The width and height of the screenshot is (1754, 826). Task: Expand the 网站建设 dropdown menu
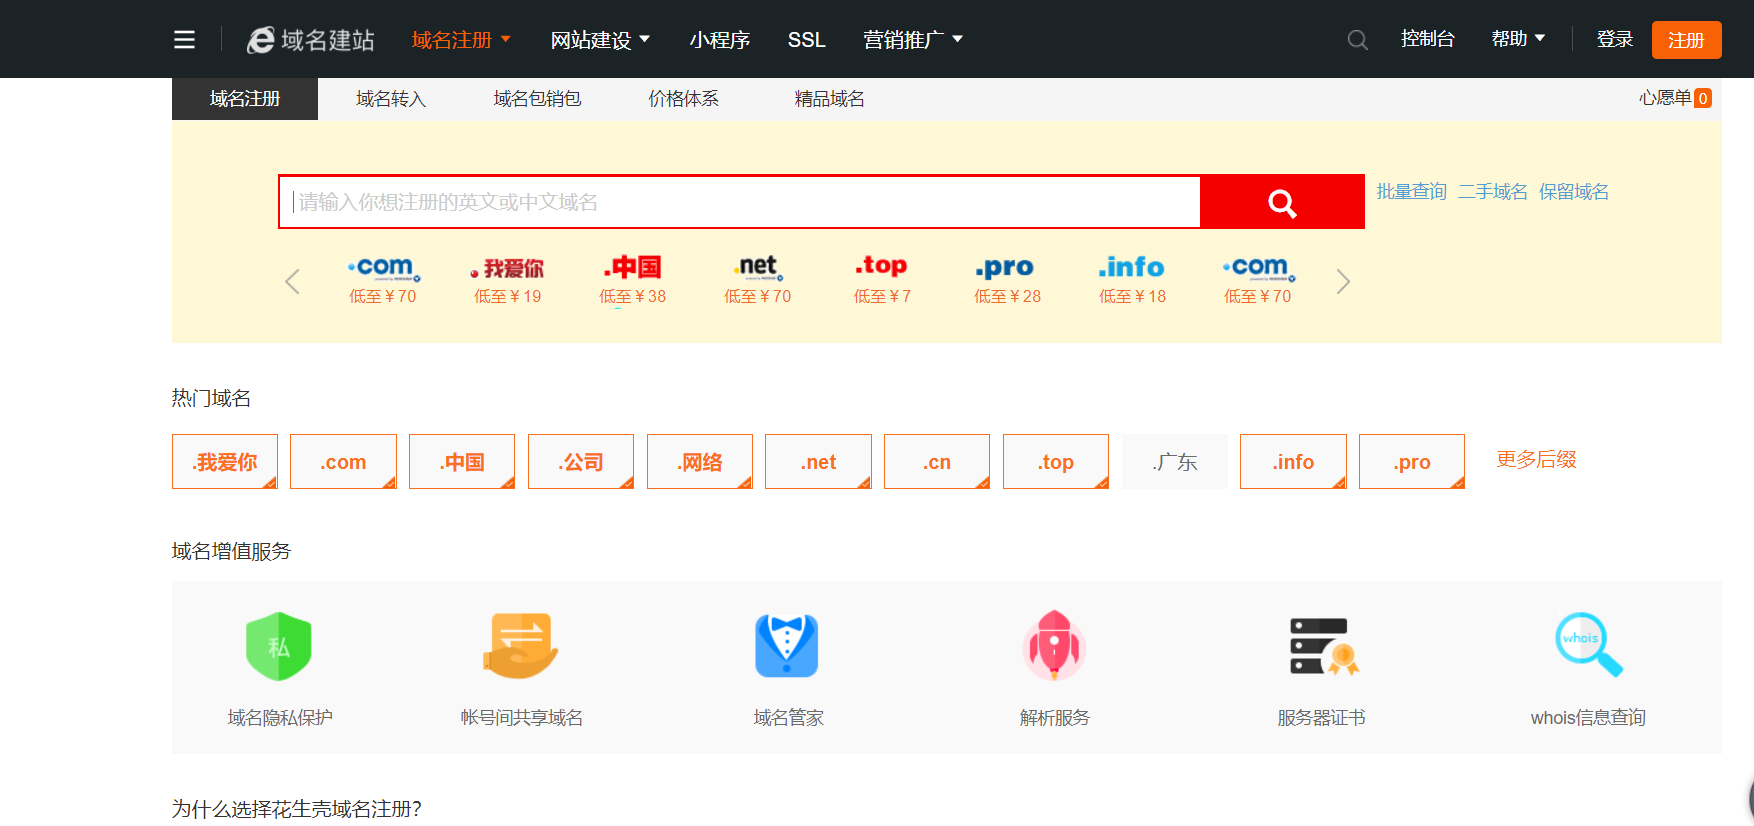pyautogui.click(x=600, y=40)
